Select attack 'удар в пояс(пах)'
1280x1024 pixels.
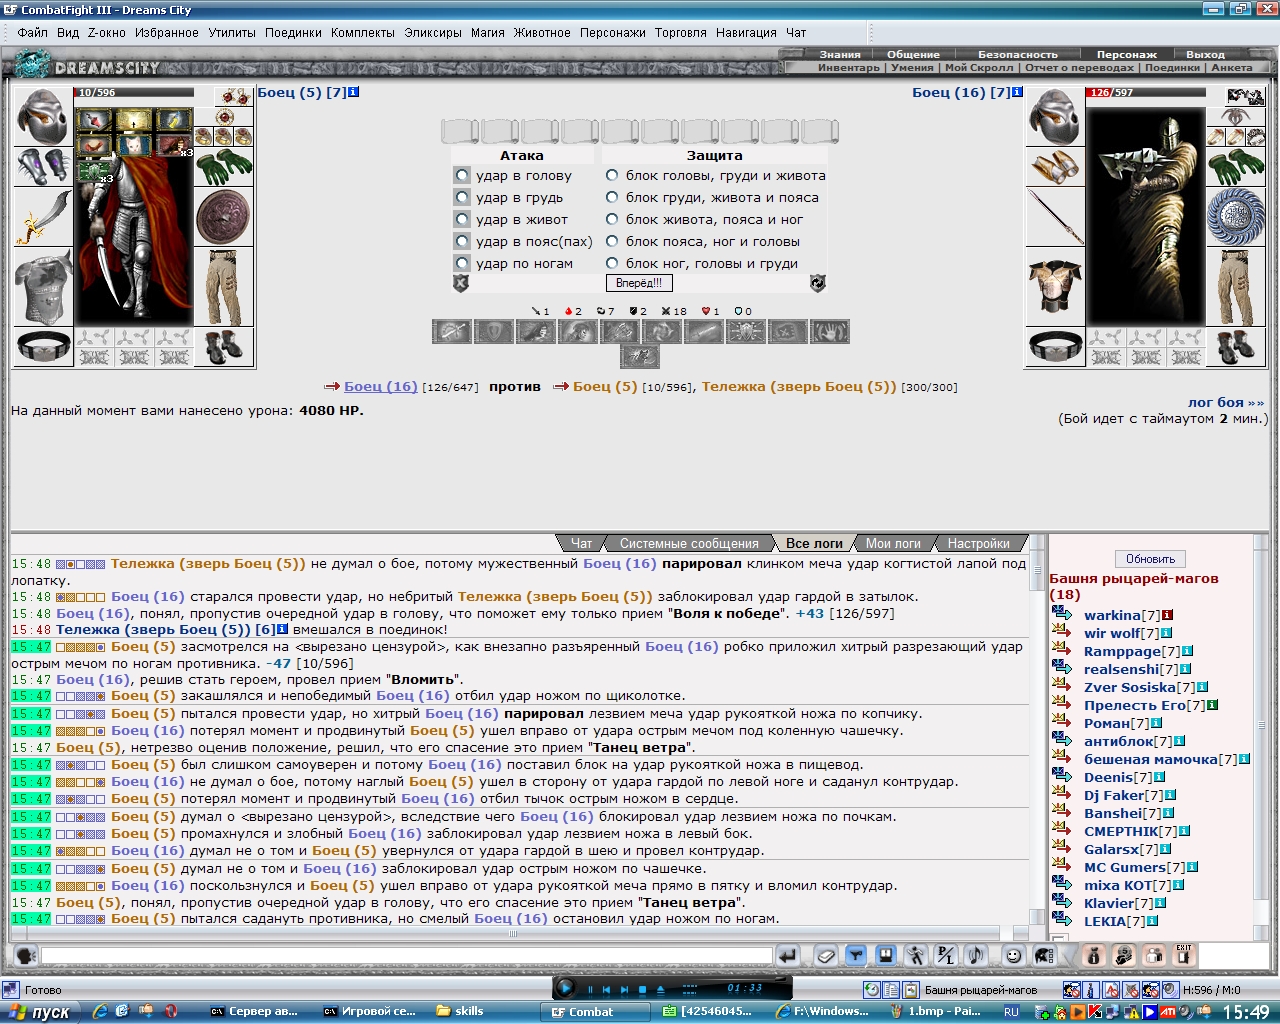click(x=462, y=241)
